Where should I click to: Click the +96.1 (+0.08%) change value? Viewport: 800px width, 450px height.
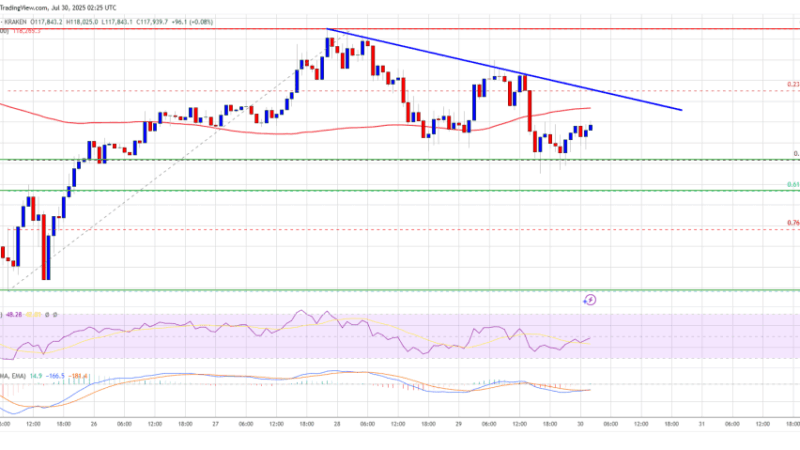[192, 22]
